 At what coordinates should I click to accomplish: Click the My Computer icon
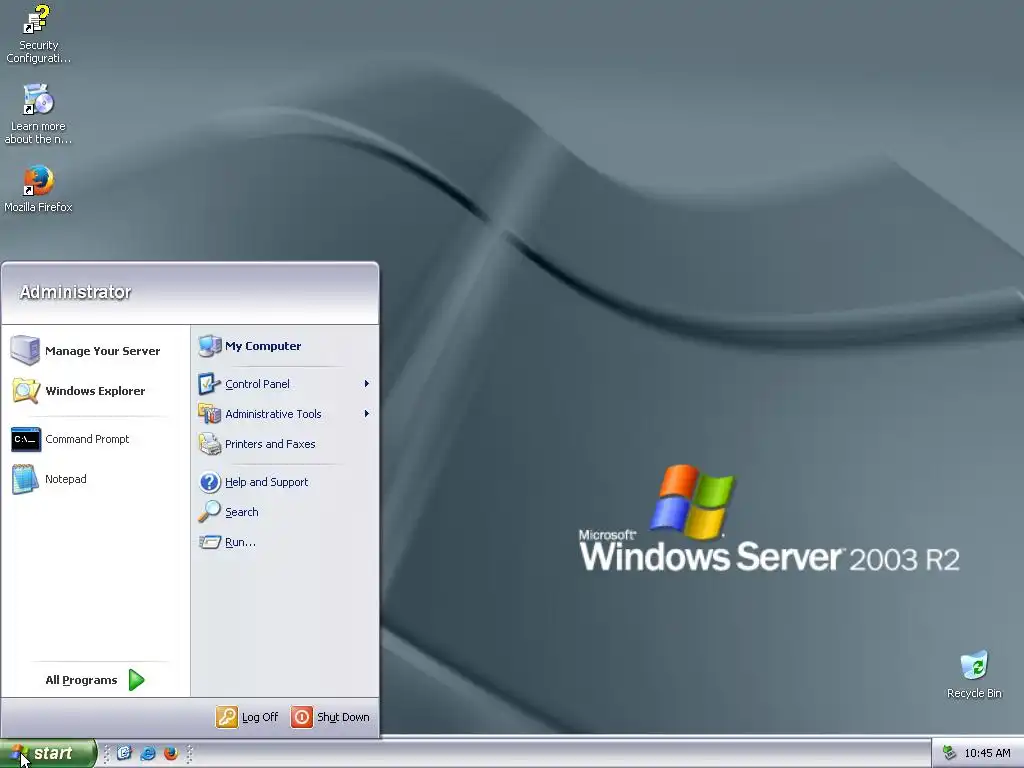(x=210, y=345)
